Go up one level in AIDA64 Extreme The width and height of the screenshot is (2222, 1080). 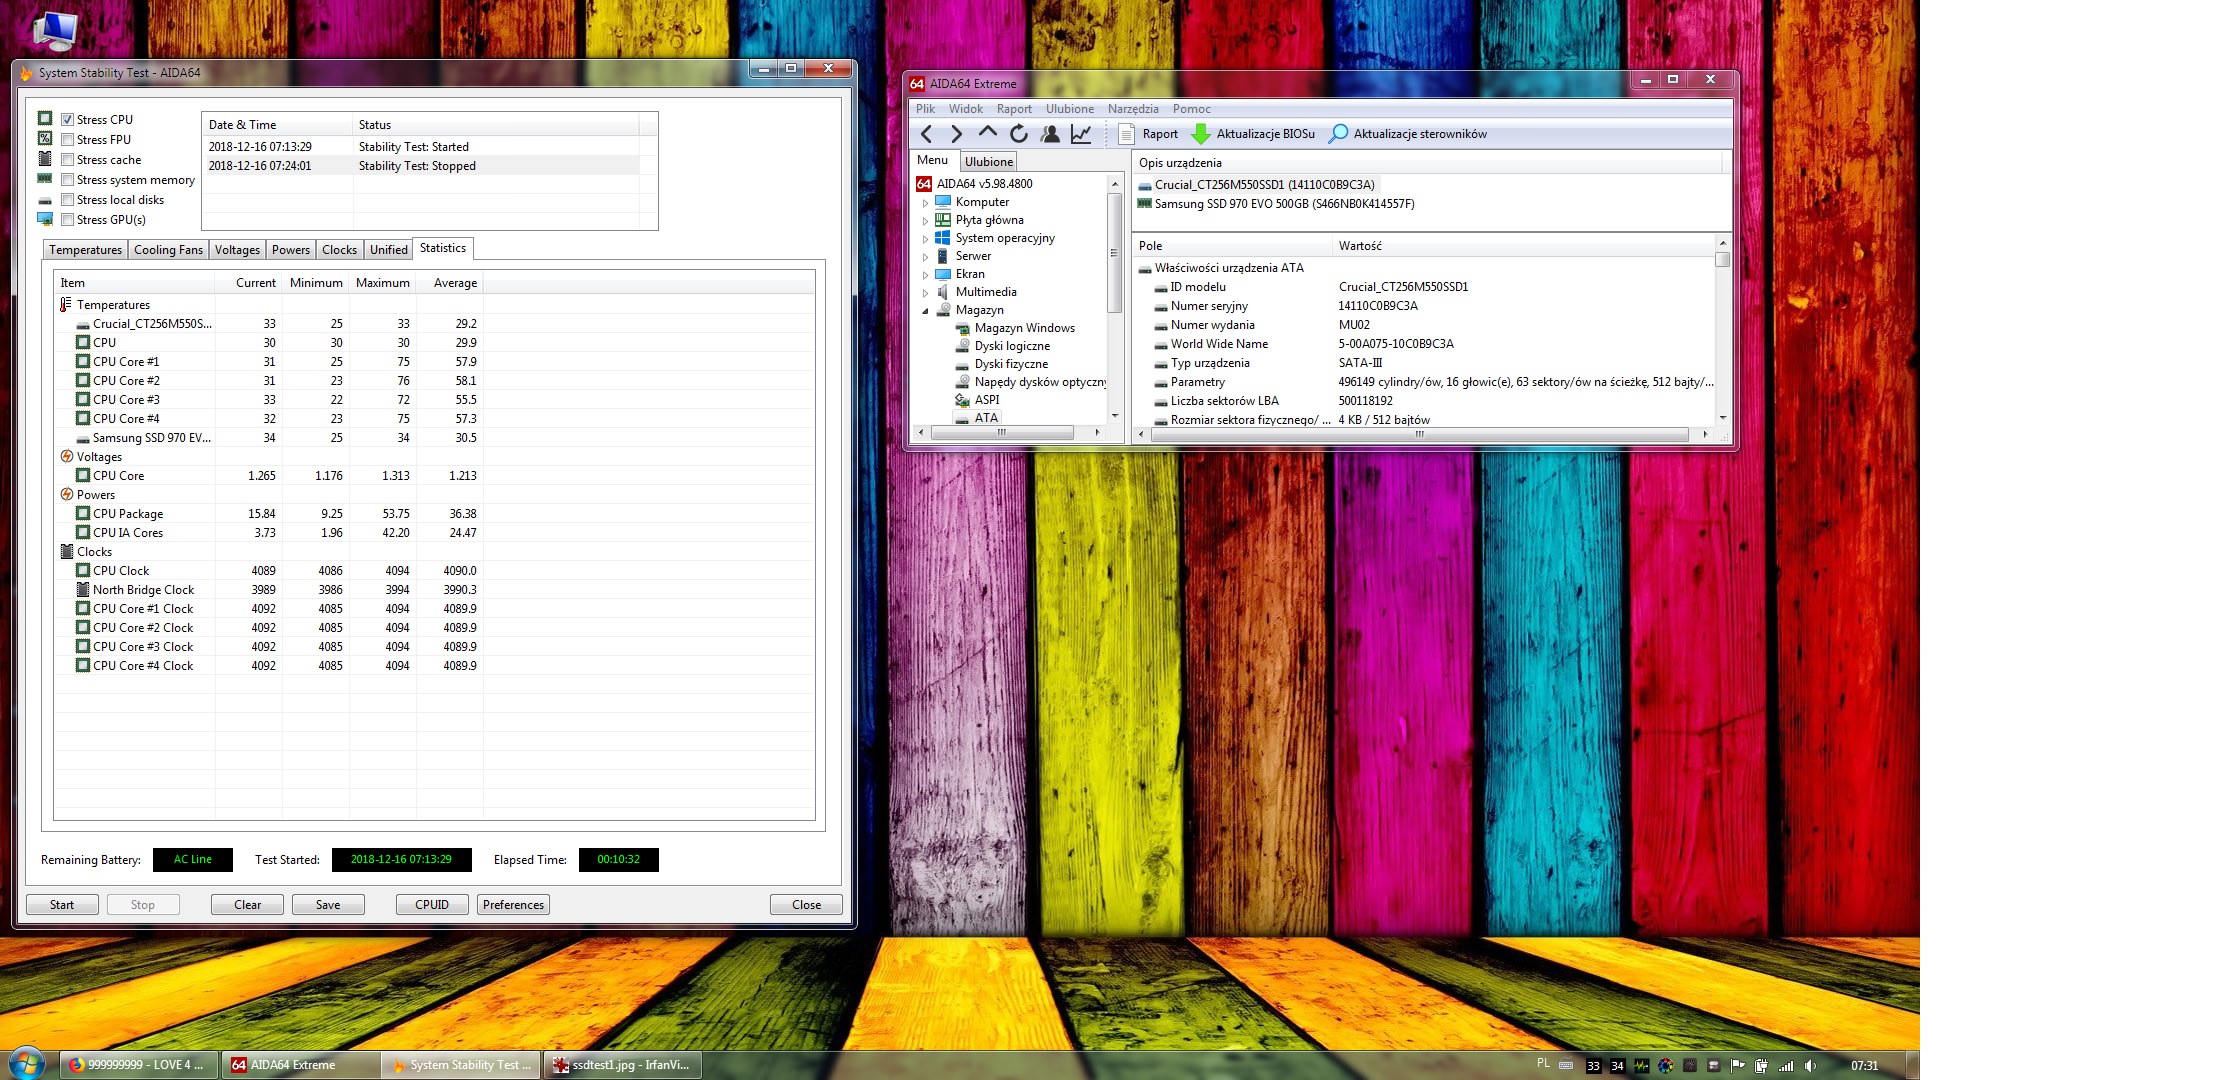(x=988, y=134)
